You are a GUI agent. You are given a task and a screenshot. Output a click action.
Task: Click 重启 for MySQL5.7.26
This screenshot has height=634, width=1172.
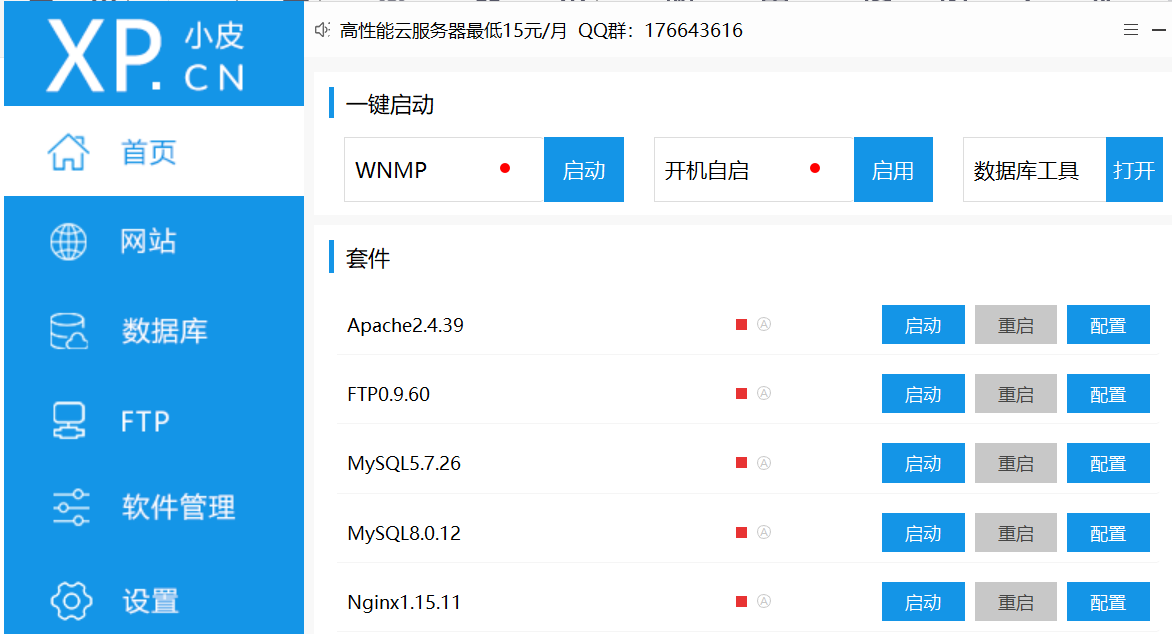[x=1016, y=463]
